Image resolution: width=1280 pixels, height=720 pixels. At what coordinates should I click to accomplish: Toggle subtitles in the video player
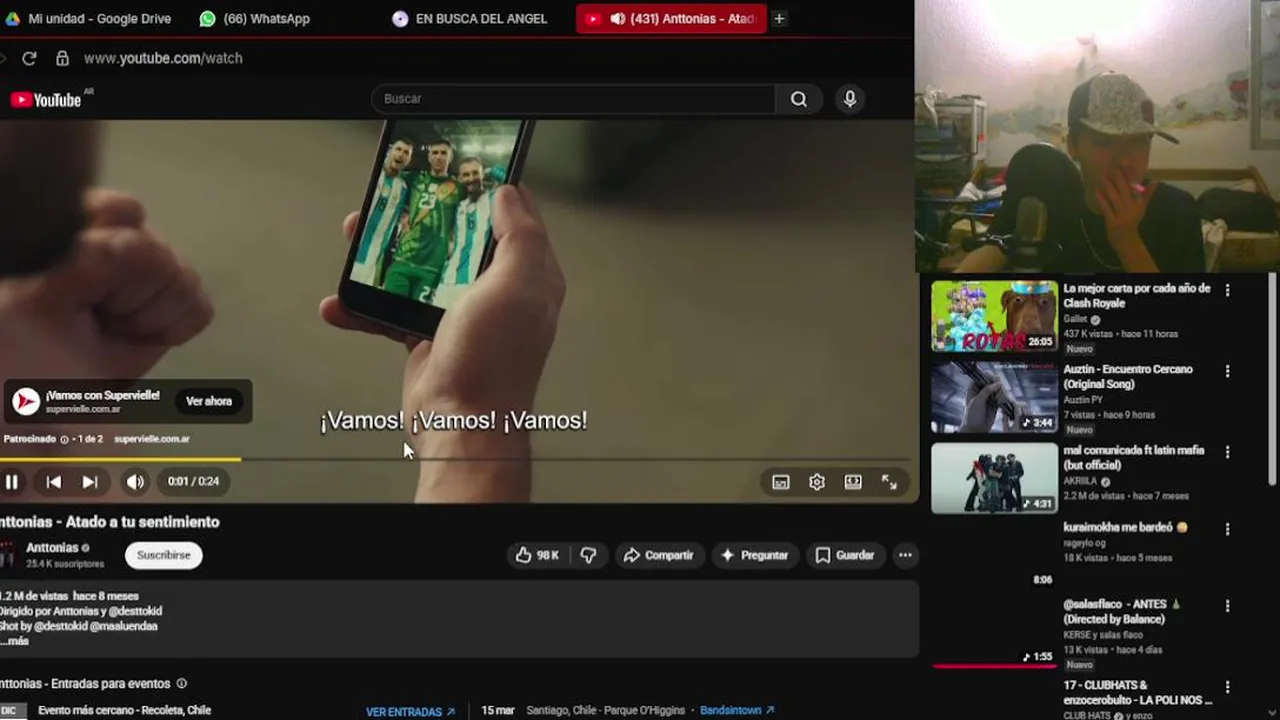pos(781,482)
